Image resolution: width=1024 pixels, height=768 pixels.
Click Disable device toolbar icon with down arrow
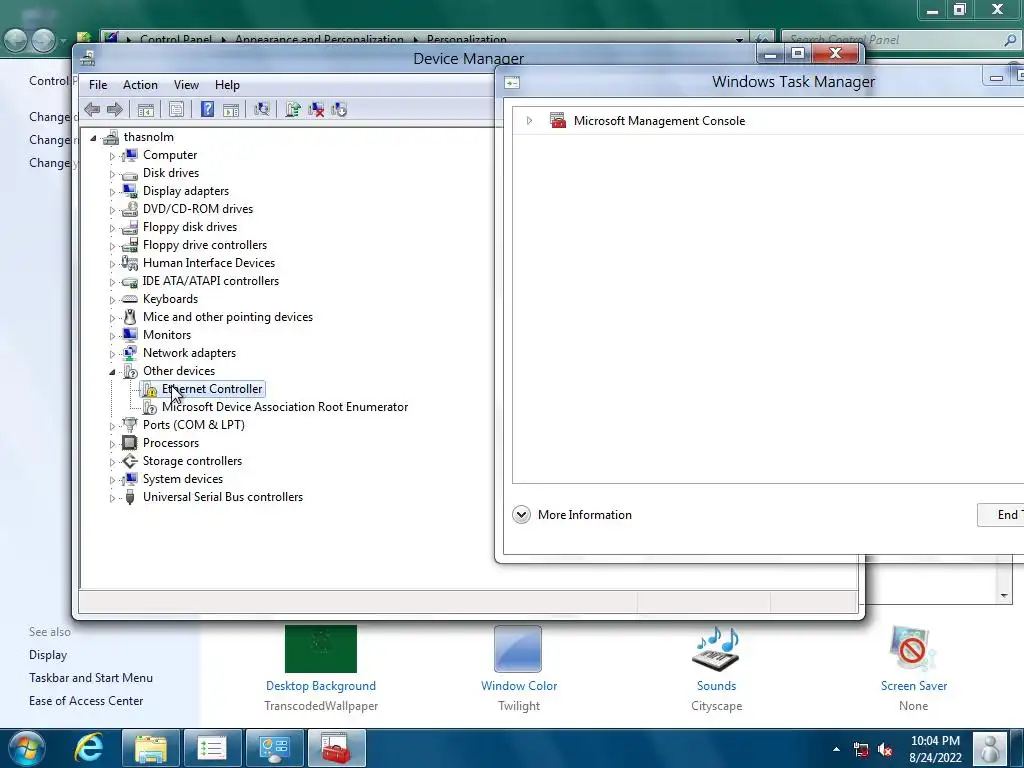pos(339,110)
